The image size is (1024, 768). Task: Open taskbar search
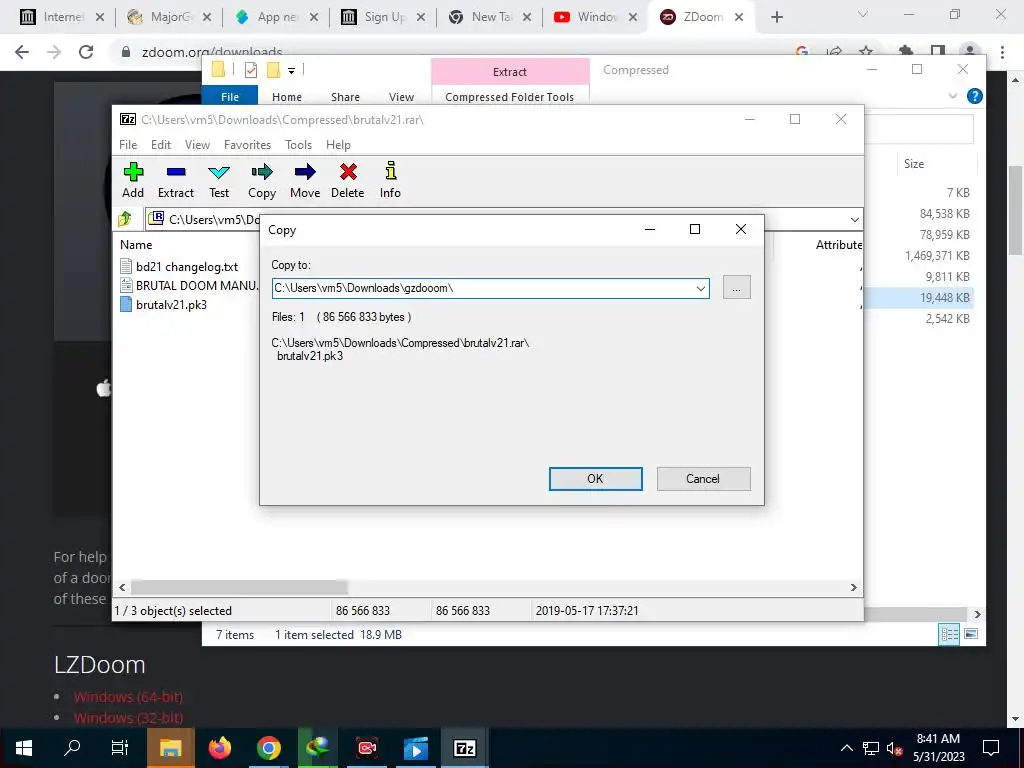[72, 748]
